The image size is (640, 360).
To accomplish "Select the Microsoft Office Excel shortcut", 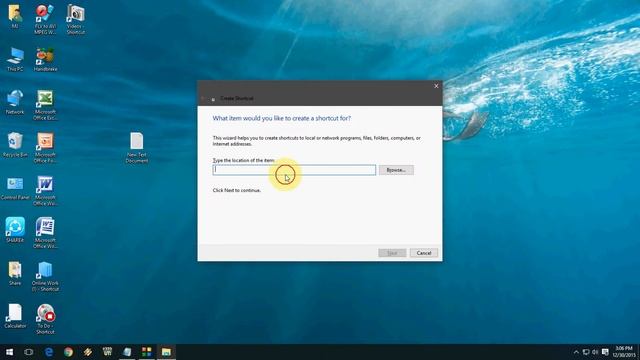I will (x=45, y=105).
